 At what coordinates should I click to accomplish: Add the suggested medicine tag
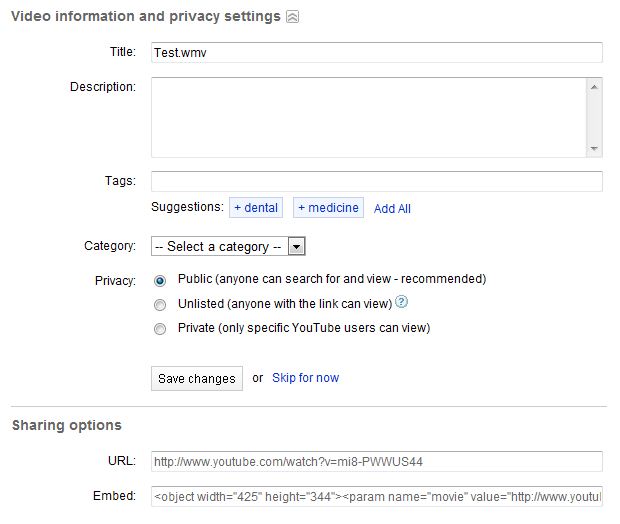[x=328, y=208]
